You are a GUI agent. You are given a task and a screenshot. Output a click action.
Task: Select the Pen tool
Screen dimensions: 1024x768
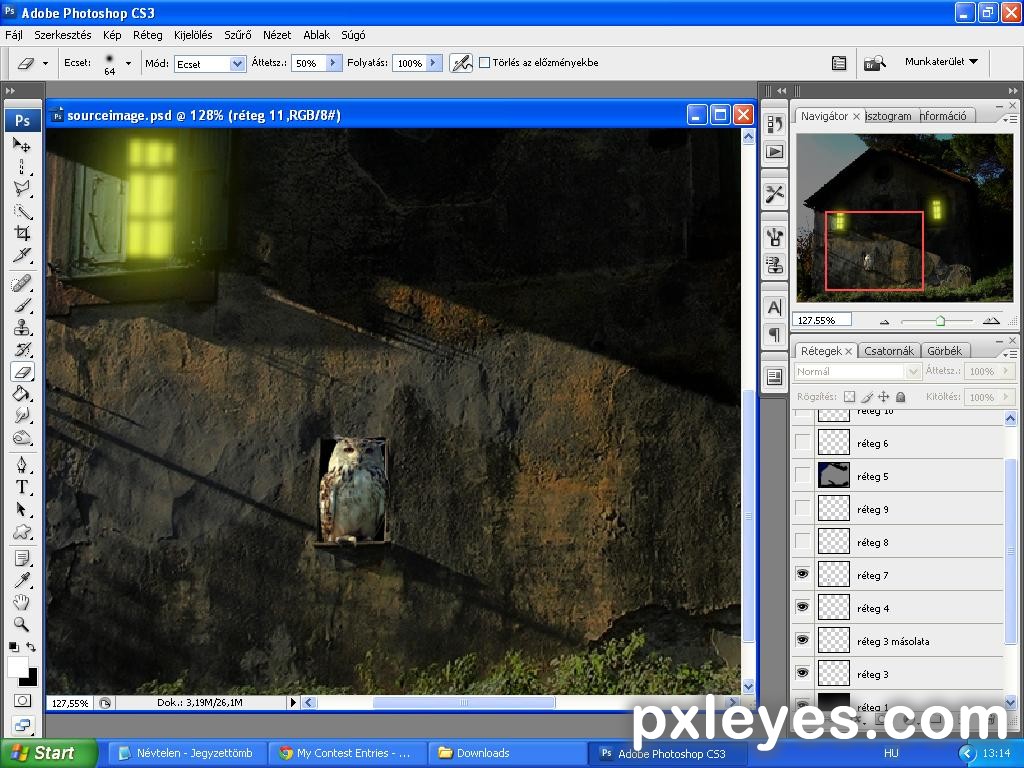[22, 465]
